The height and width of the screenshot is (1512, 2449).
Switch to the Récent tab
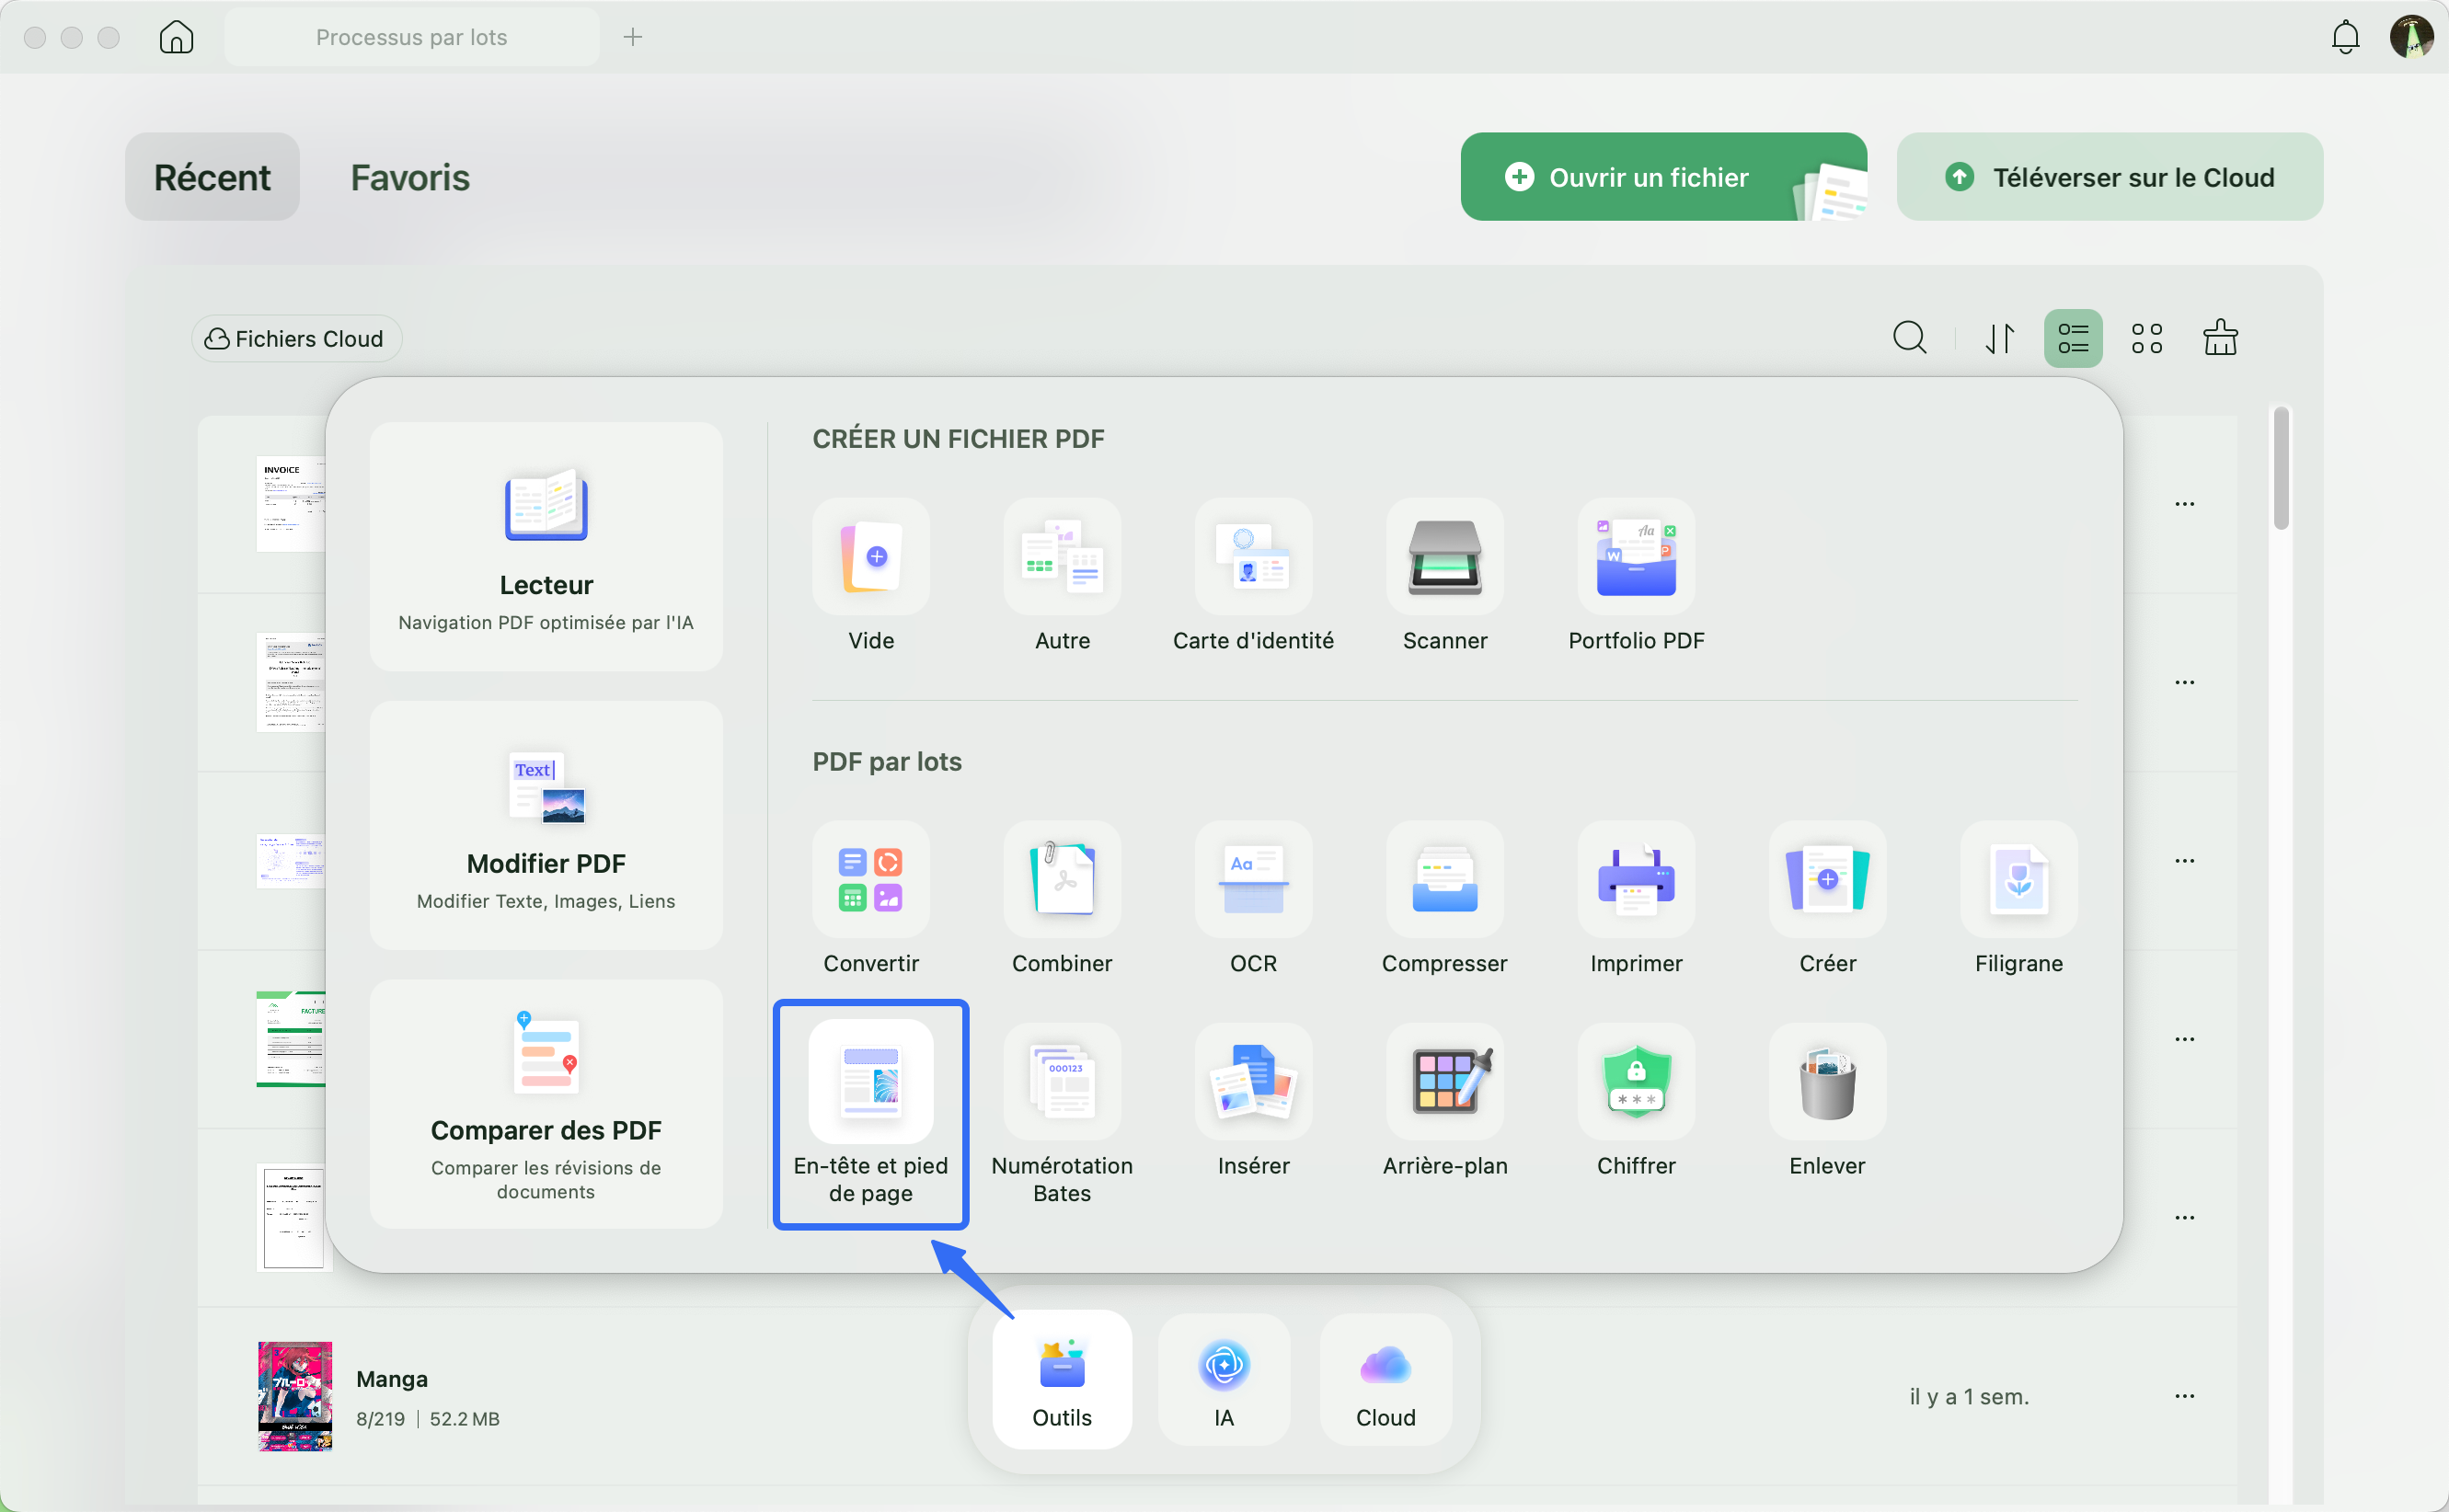click(212, 177)
